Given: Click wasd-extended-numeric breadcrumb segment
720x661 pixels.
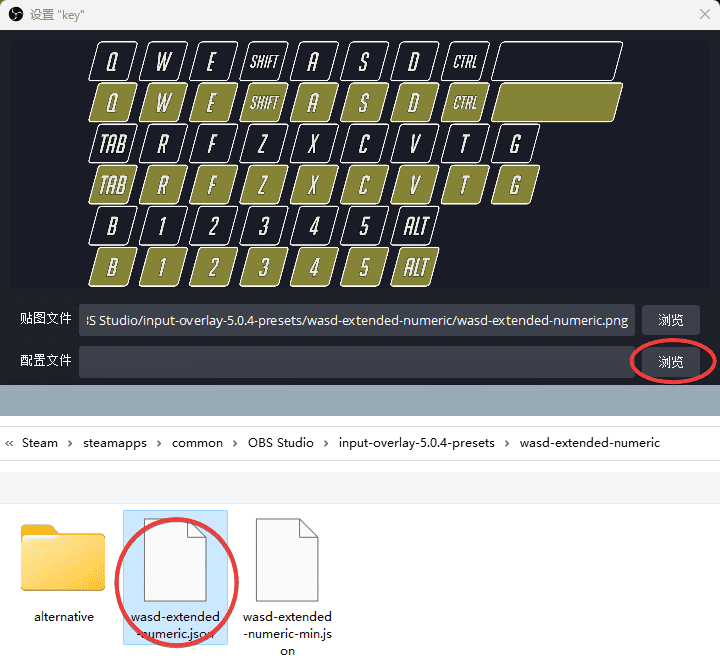Looking at the screenshot, I should click(x=589, y=443).
